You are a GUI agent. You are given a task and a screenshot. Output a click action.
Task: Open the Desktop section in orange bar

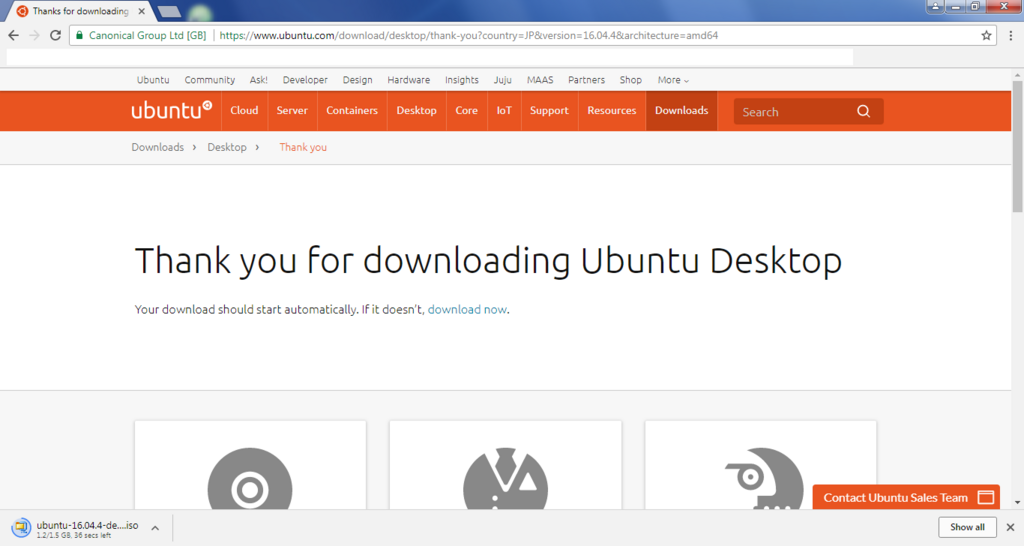tap(417, 110)
